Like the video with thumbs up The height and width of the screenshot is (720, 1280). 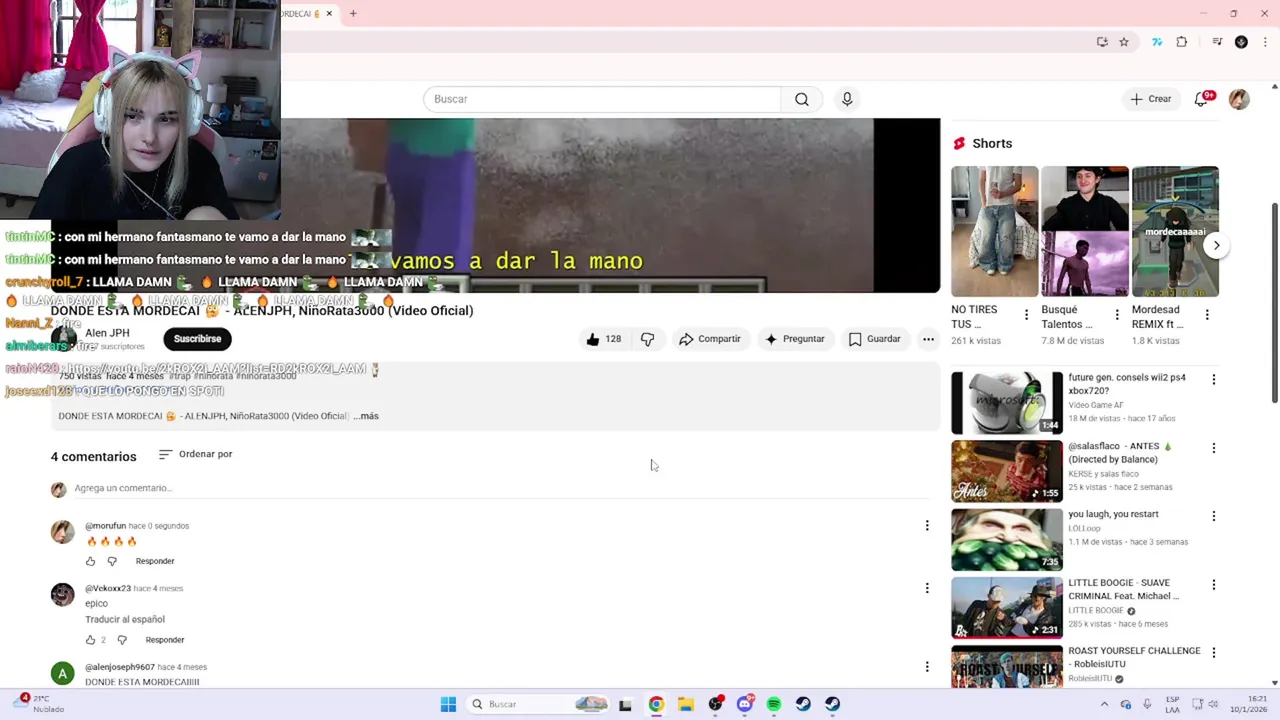(x=603, y=339)
